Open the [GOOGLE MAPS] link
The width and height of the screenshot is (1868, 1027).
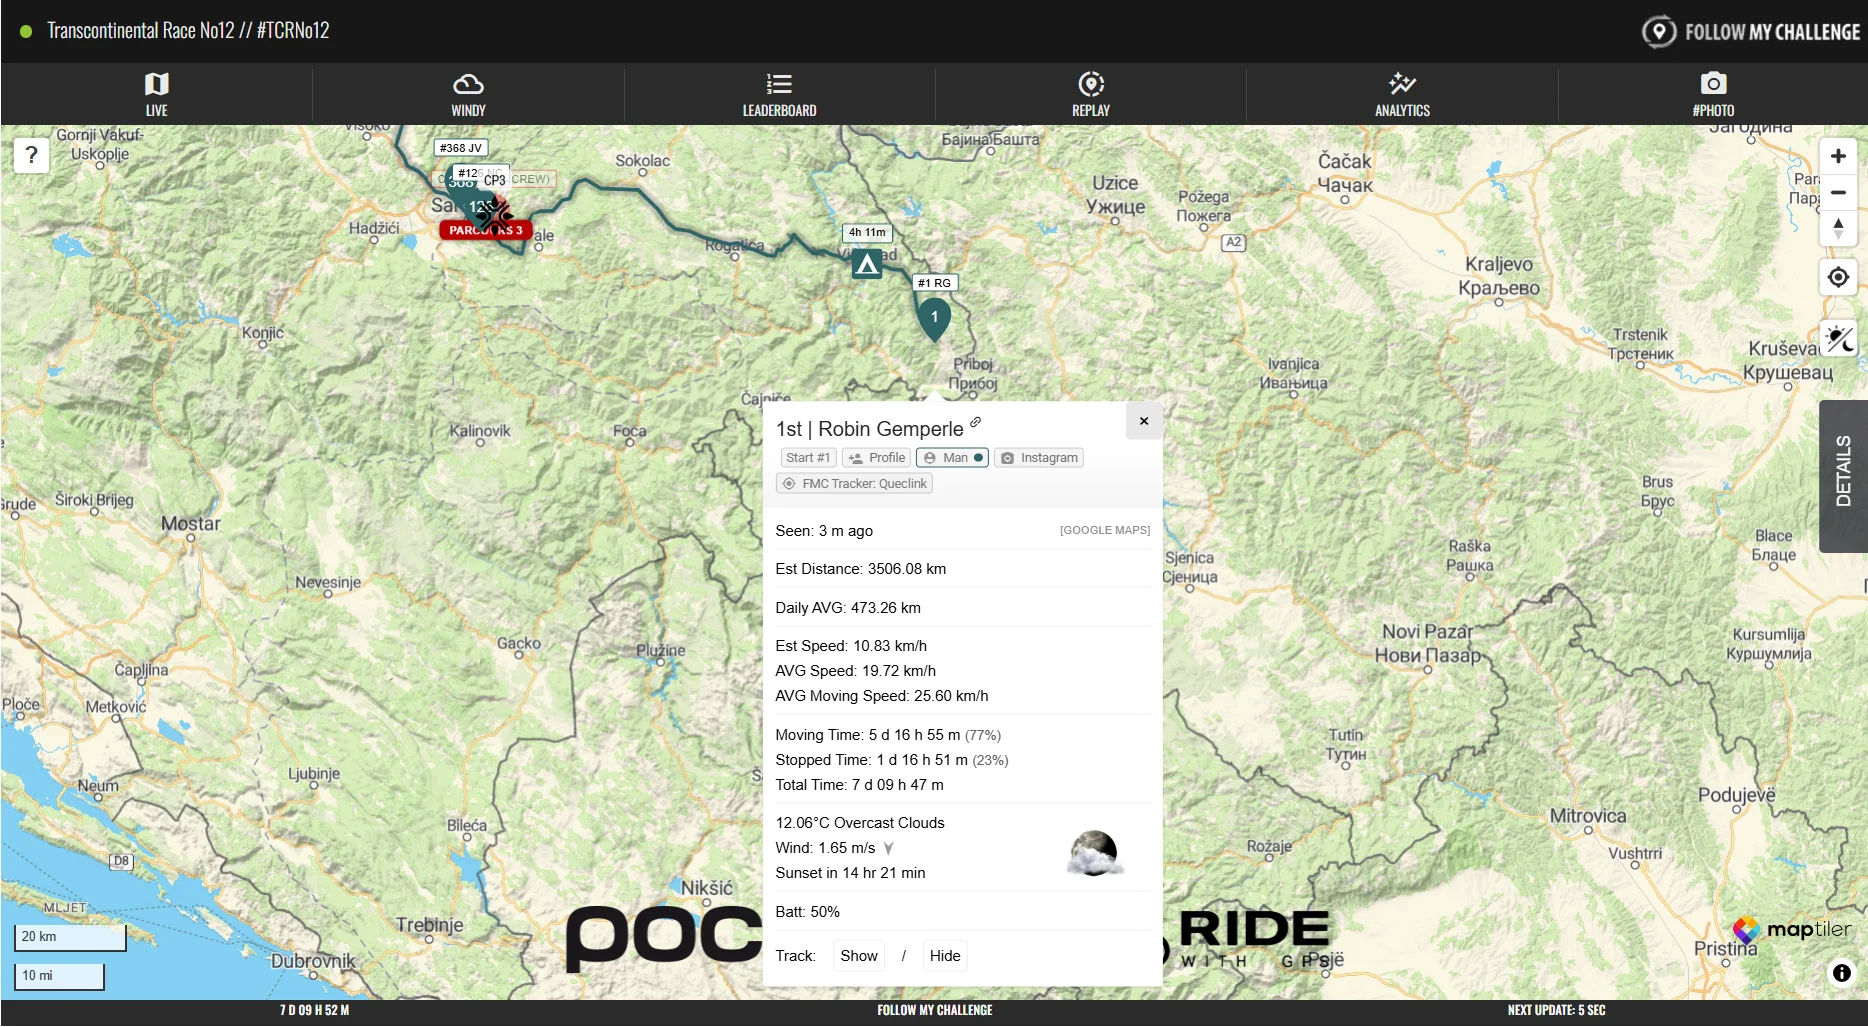[1105, 530]
